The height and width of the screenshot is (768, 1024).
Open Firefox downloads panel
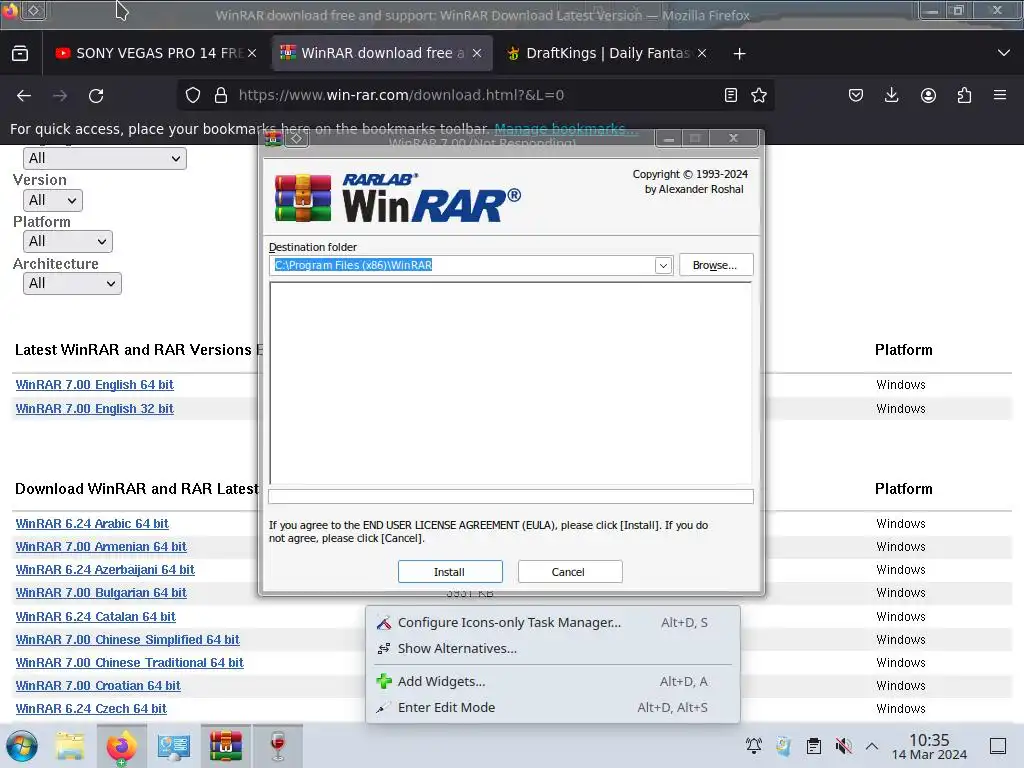[x=891, y=95]
